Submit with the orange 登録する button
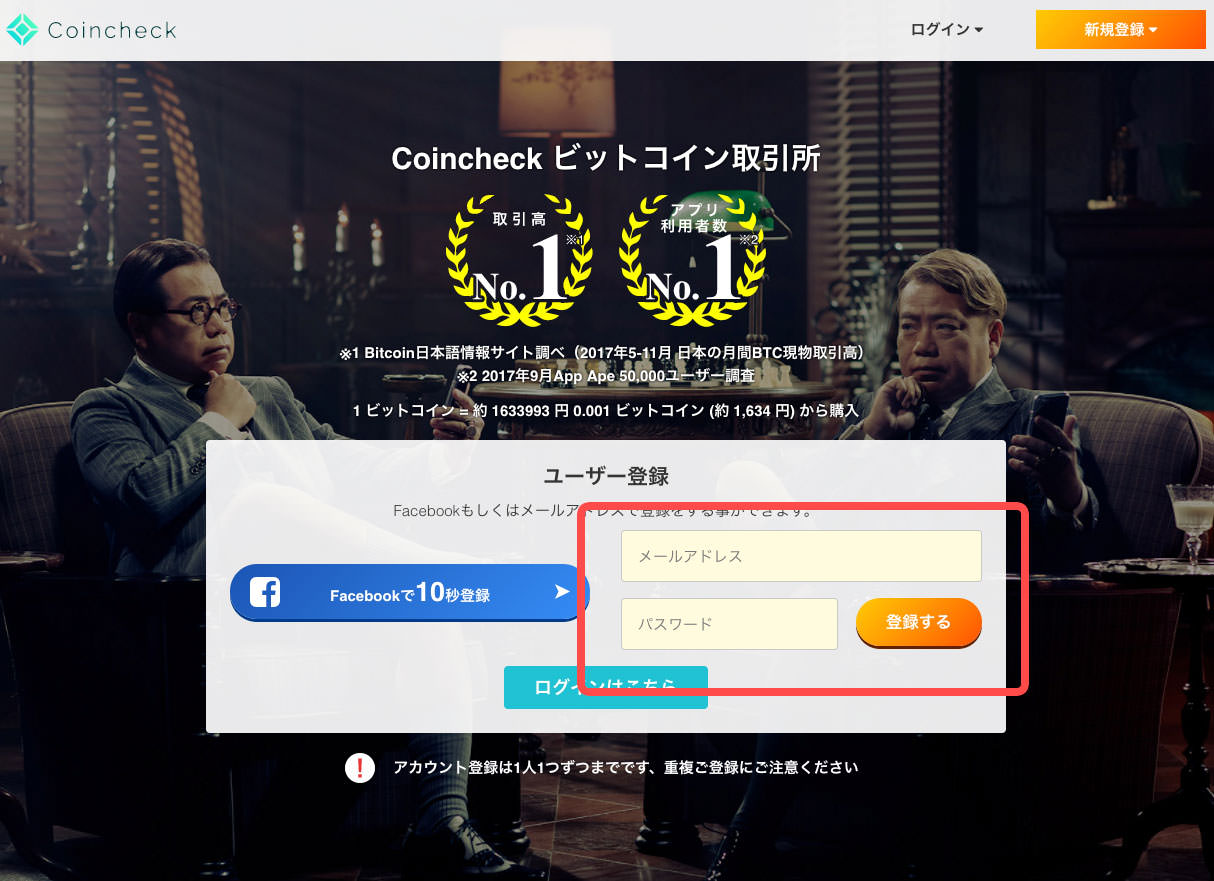 pos(919,622)
